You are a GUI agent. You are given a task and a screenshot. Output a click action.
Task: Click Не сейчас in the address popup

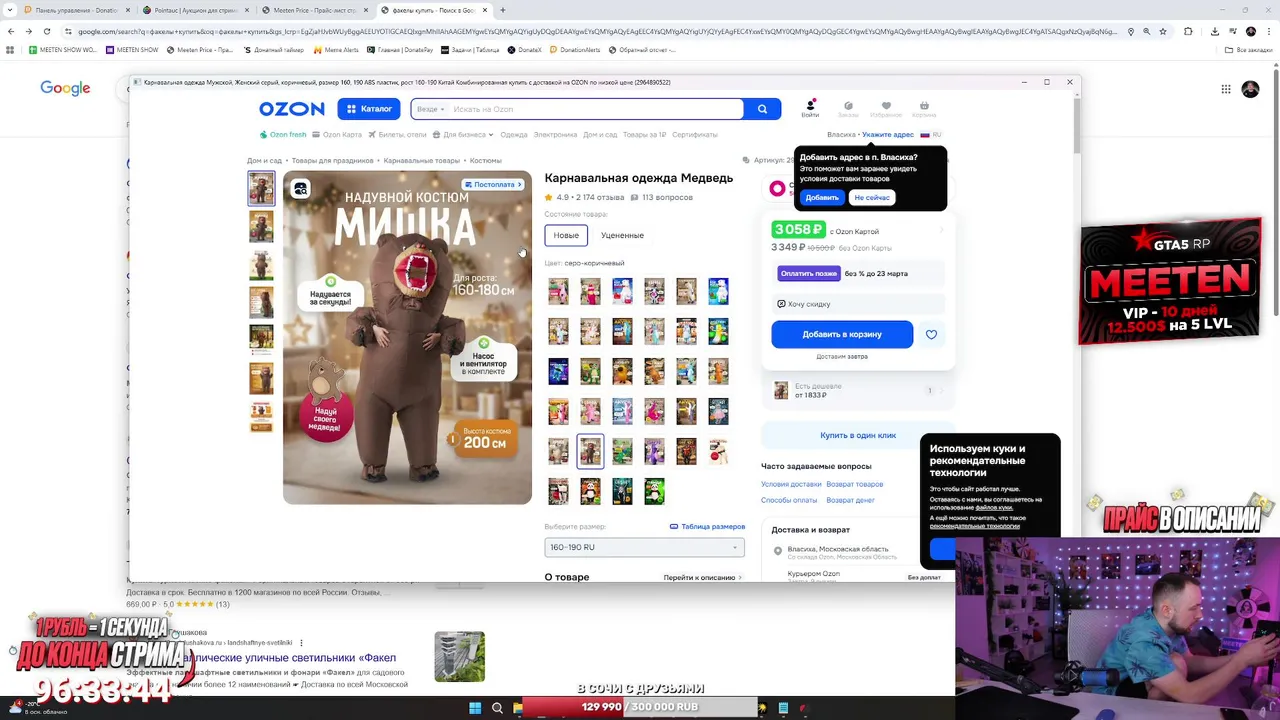click(x=872, y=197)
